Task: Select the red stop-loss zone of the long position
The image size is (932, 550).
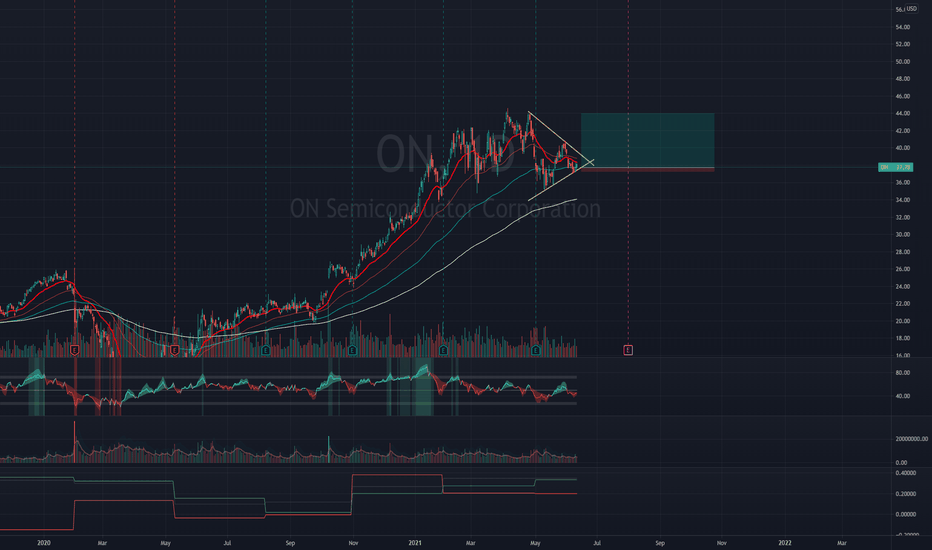Action: click(647, 169)
